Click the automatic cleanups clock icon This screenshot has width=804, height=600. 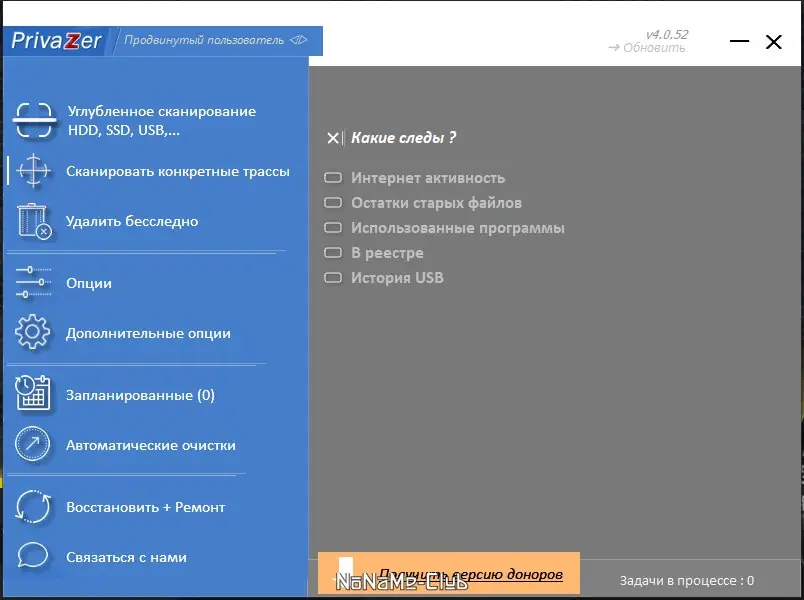(x=33, y=444)
